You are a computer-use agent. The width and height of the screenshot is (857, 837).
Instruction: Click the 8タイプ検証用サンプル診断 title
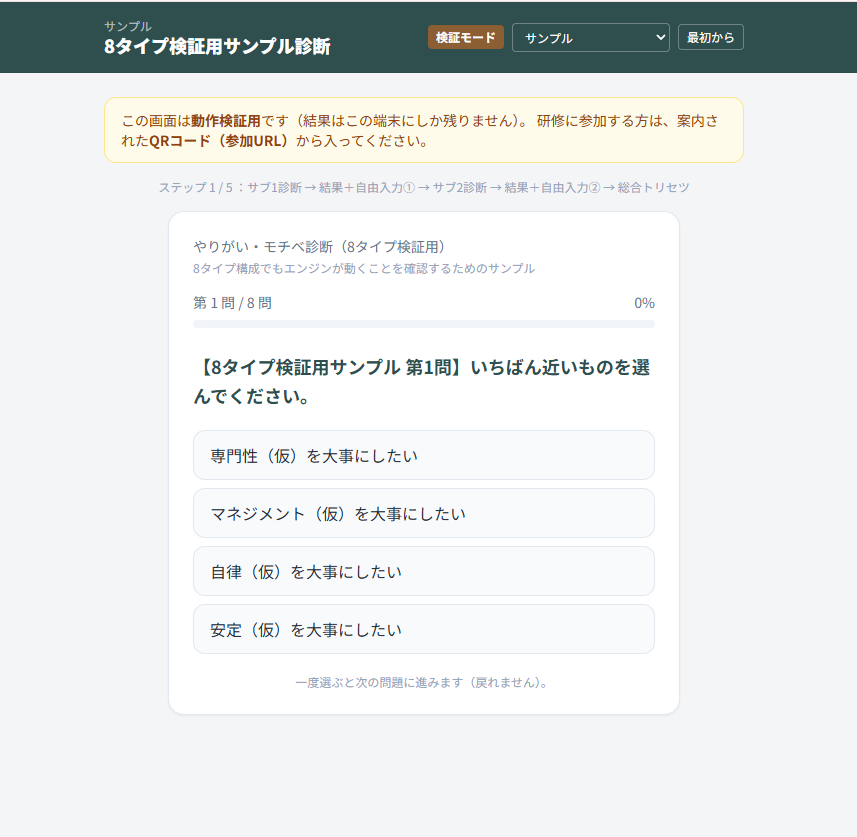click(217, 46)
